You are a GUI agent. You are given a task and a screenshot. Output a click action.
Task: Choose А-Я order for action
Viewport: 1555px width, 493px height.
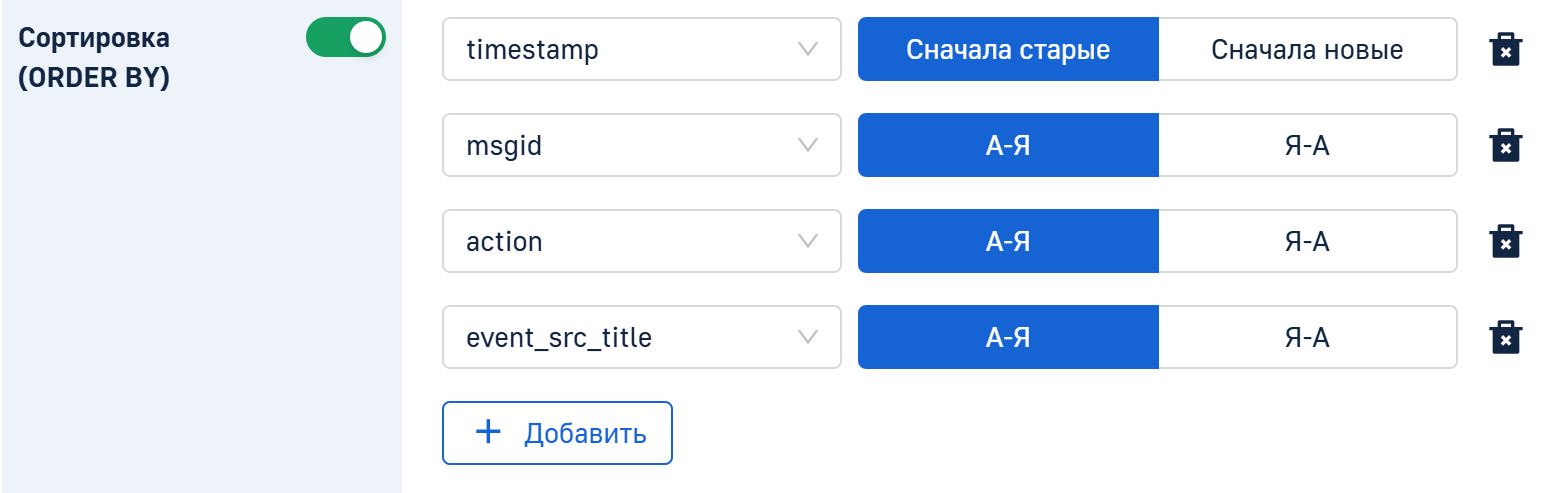tap(1008, 241)
